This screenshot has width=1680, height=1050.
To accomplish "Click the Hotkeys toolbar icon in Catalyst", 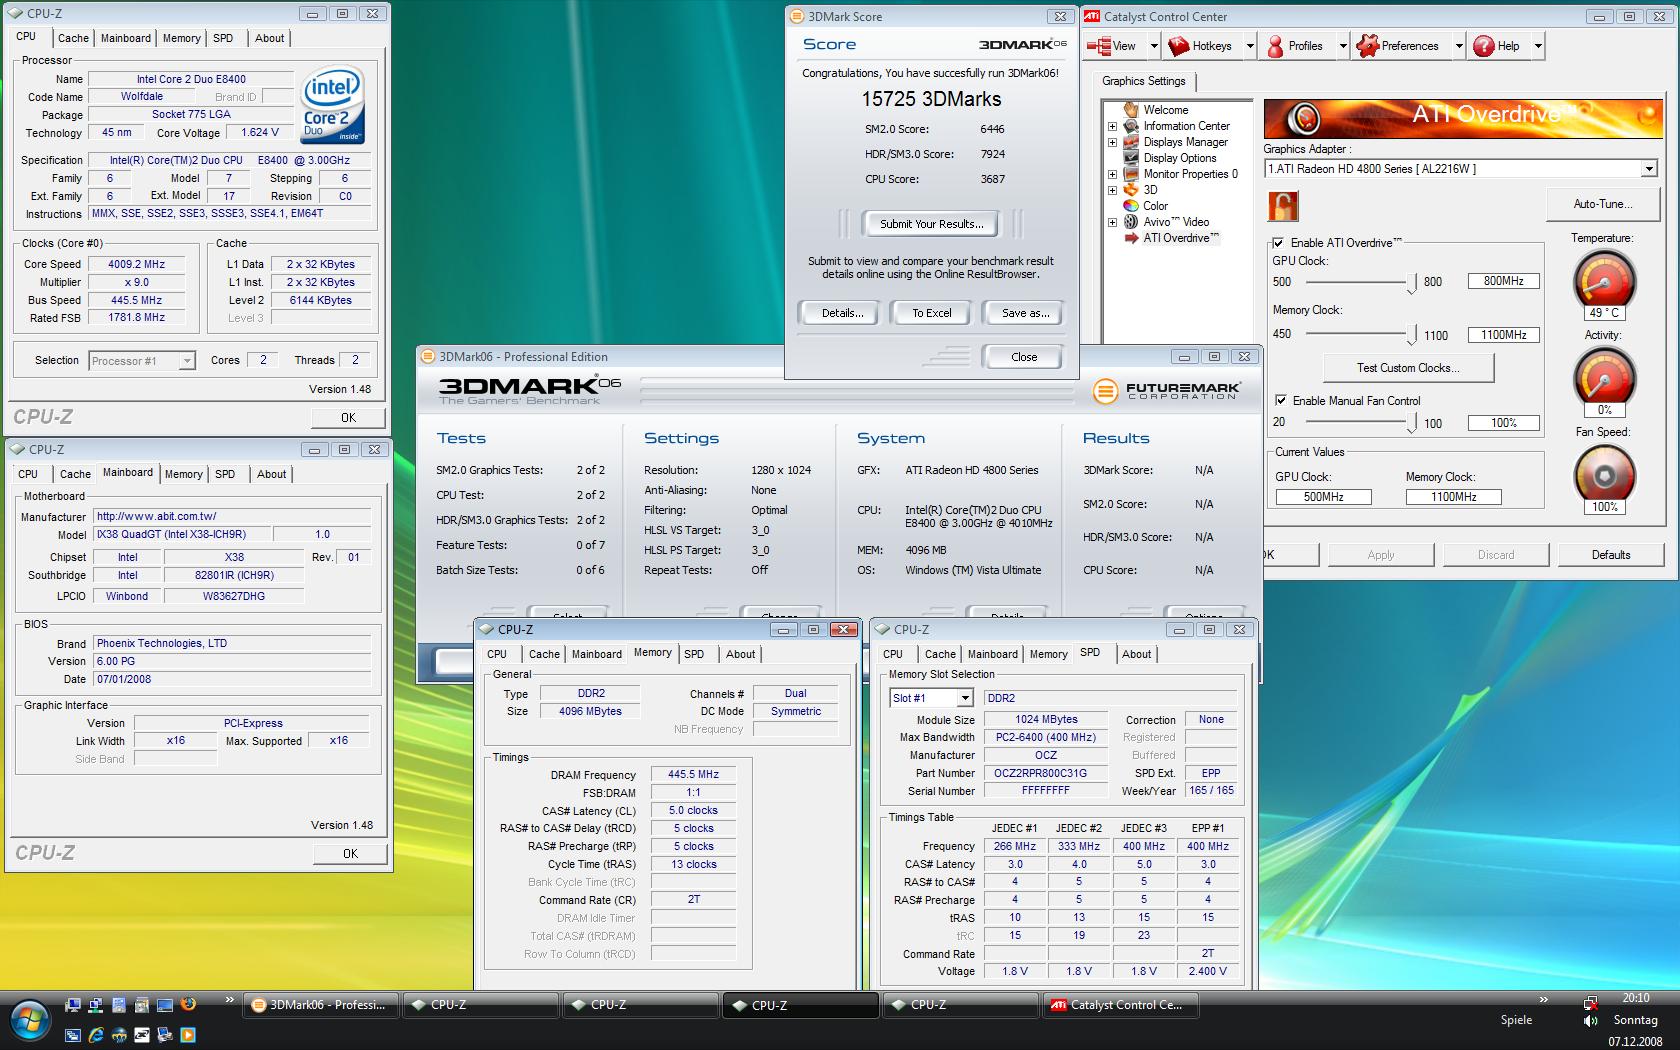I will coord(1179,46).
